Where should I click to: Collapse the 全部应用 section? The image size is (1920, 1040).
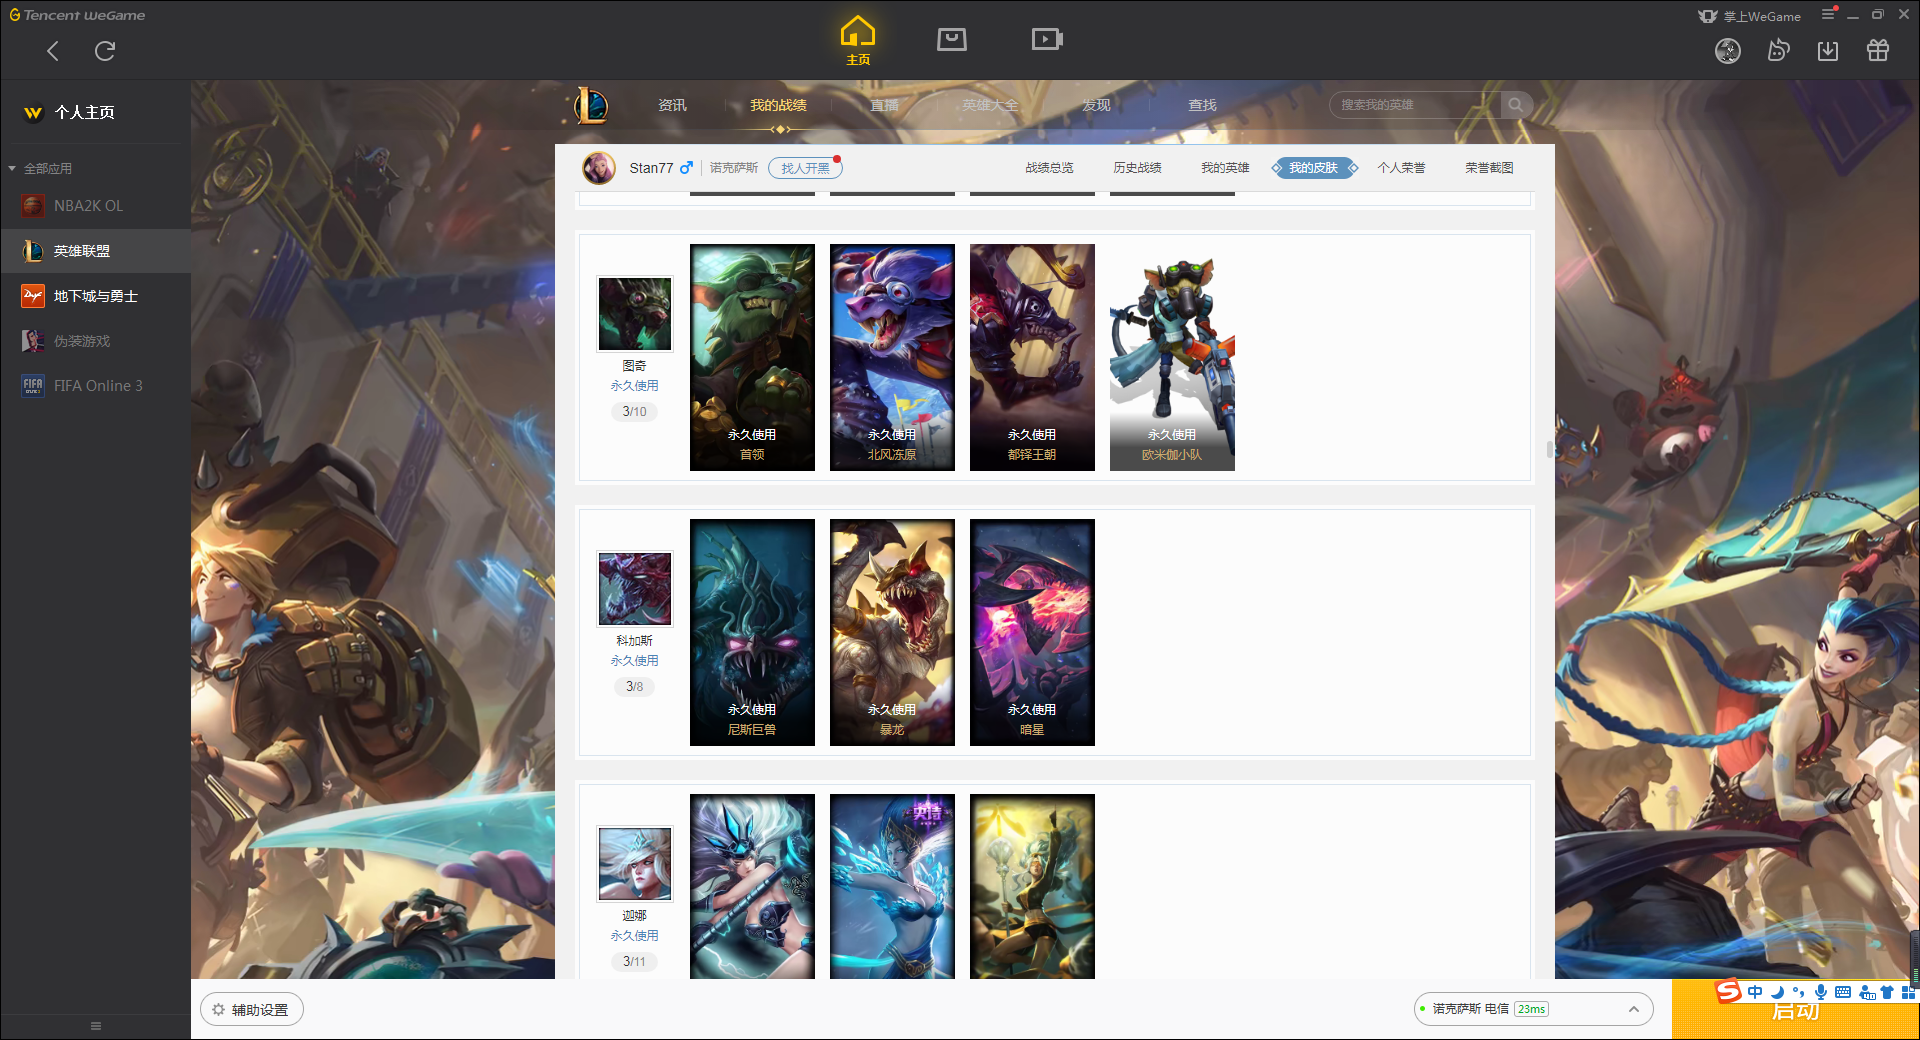point(40,168)
